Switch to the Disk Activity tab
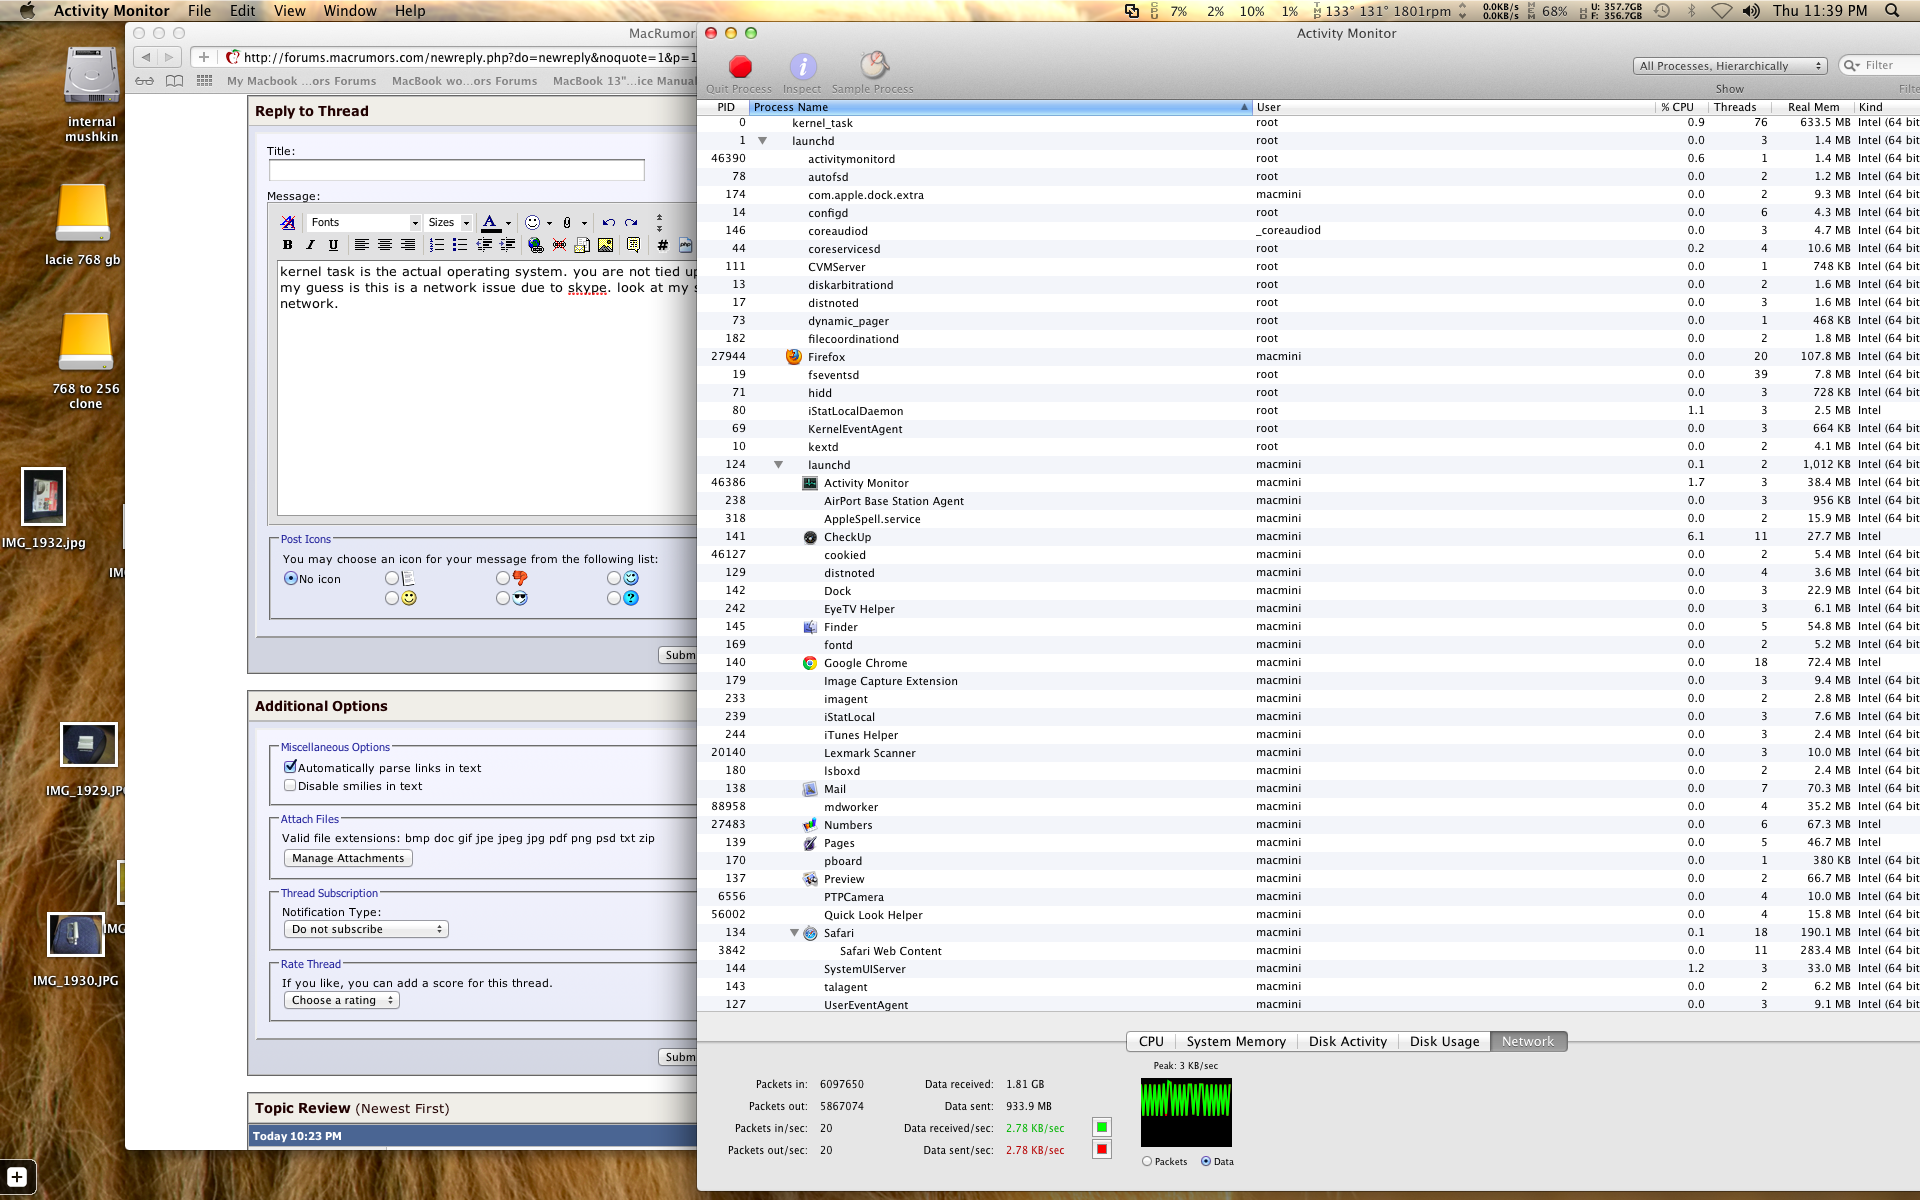 pos(1348,1042)
